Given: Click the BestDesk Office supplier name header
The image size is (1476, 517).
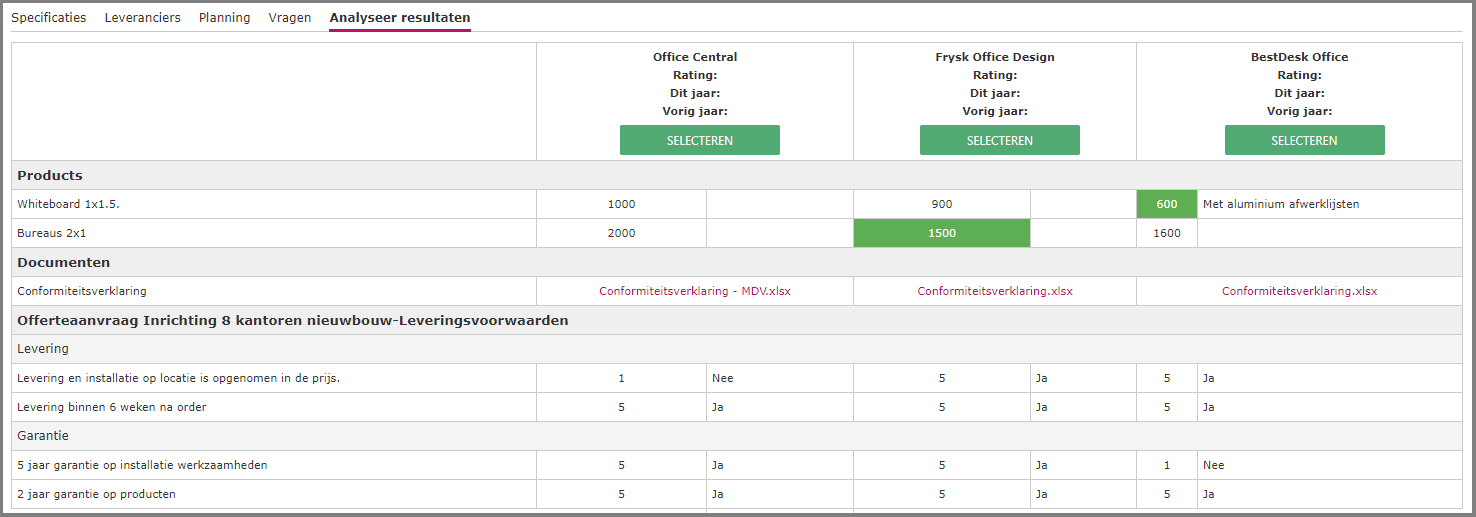Looking at the screenshot, I should (1299, 57).
